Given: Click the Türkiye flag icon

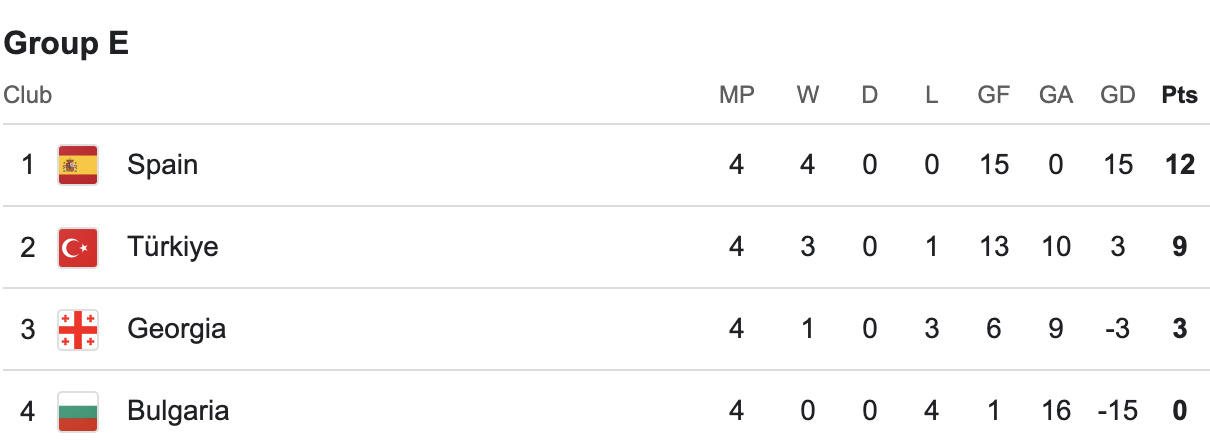Looking at the screenshot, I should [x=78, y=247].
